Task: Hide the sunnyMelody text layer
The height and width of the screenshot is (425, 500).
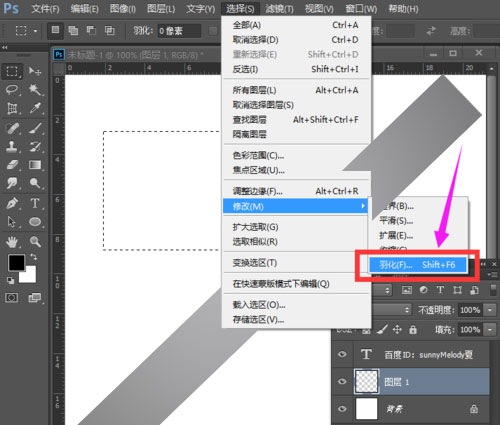Action: coord(342,354)
